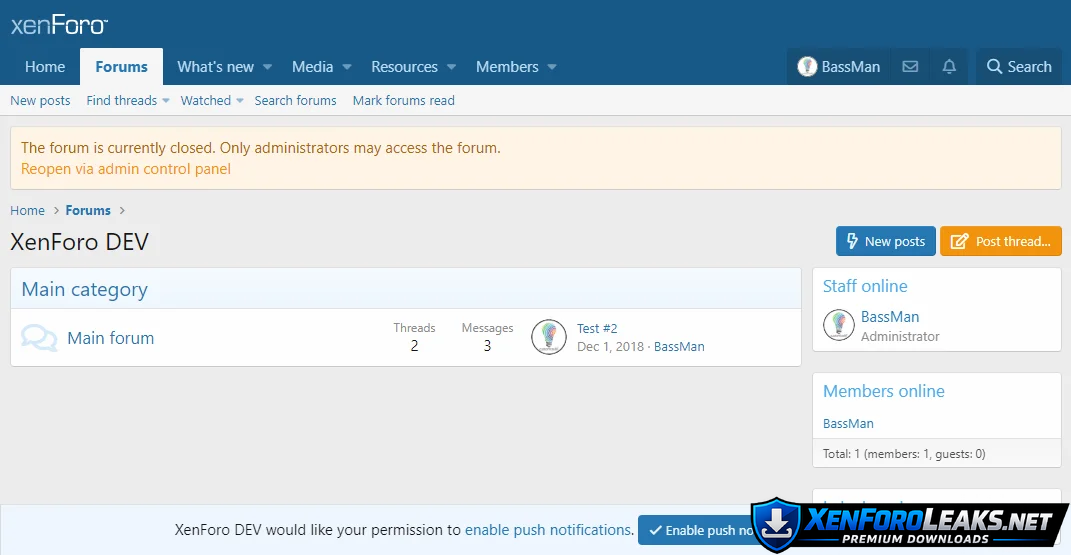Click the XenForo logo
Viewport: 1071px width, 555px height.
coord(59,25)
